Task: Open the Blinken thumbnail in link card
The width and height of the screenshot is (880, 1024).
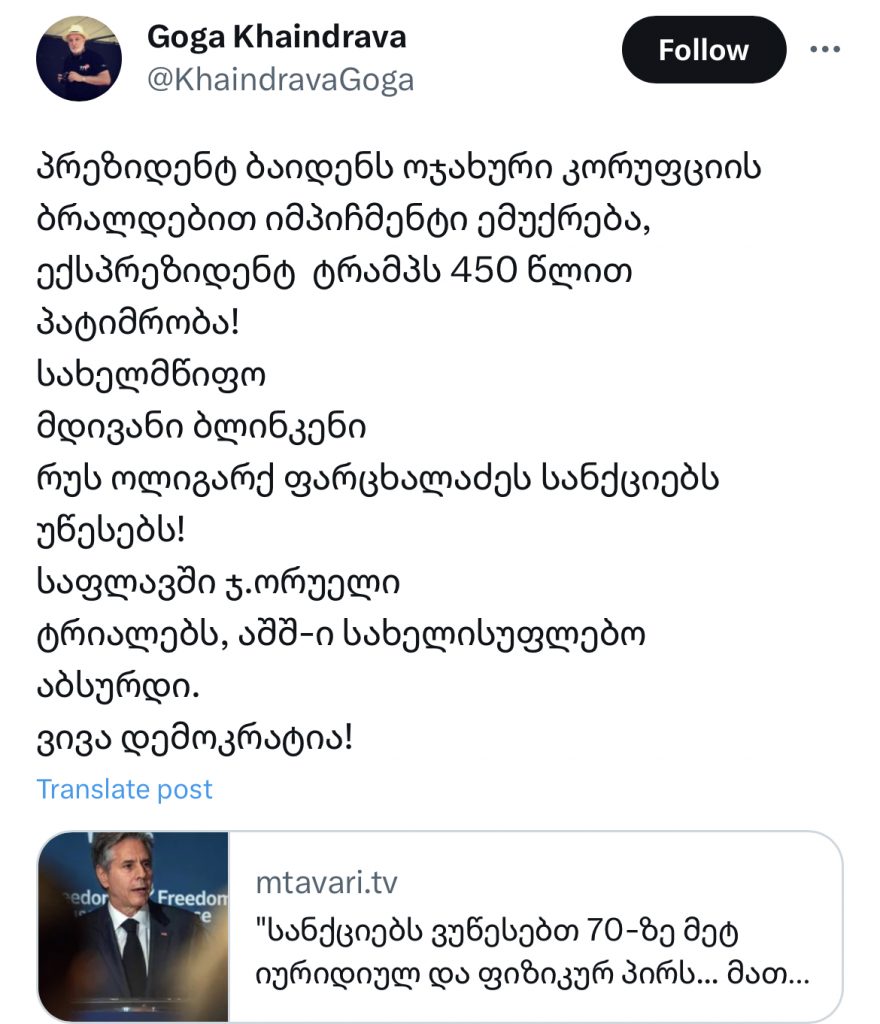Action: pos(133,926)
